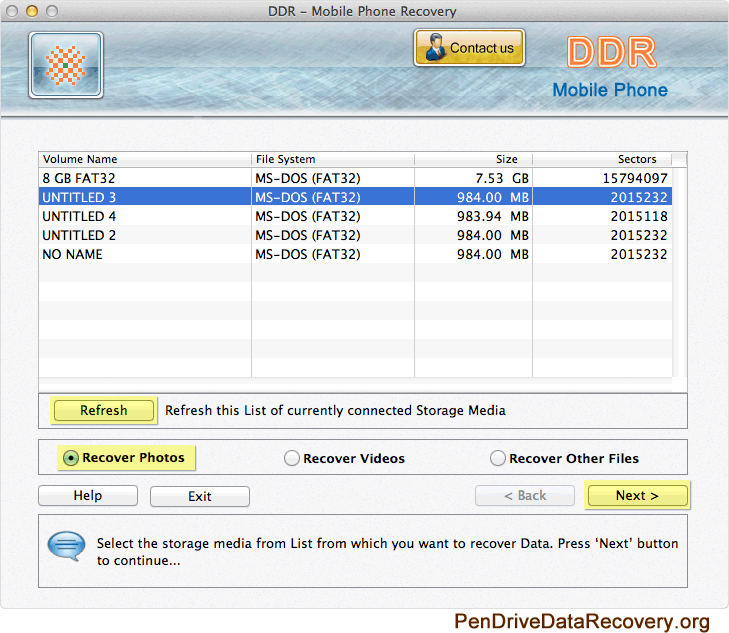Viewport: 729px width, 633px height.
Task: Sort by Volume Name column header
Action: pyautogui.click(x=145, y=159)
